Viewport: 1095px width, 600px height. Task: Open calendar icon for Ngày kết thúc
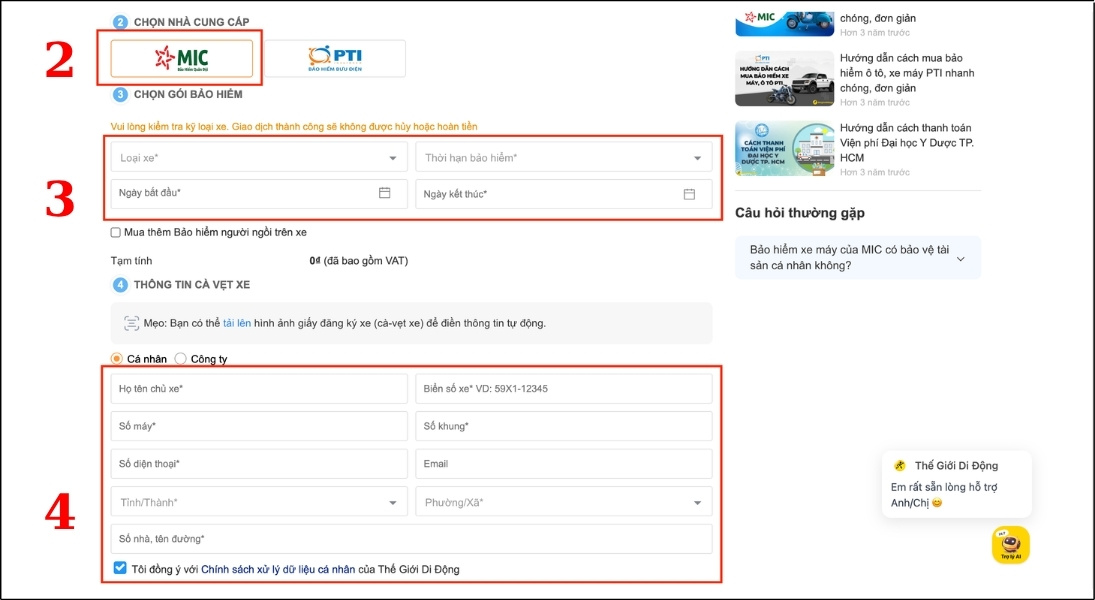coord(689,194)
